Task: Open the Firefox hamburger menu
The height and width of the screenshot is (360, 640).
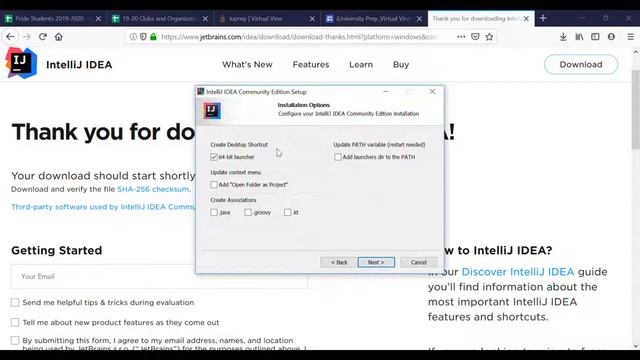Action: pos(631,37)
